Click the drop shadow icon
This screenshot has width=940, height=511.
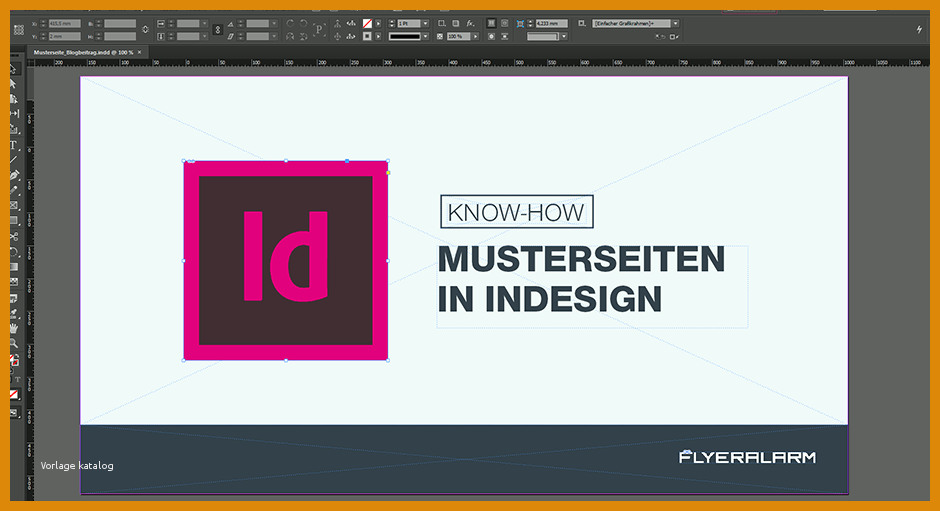tap(456, 23)
